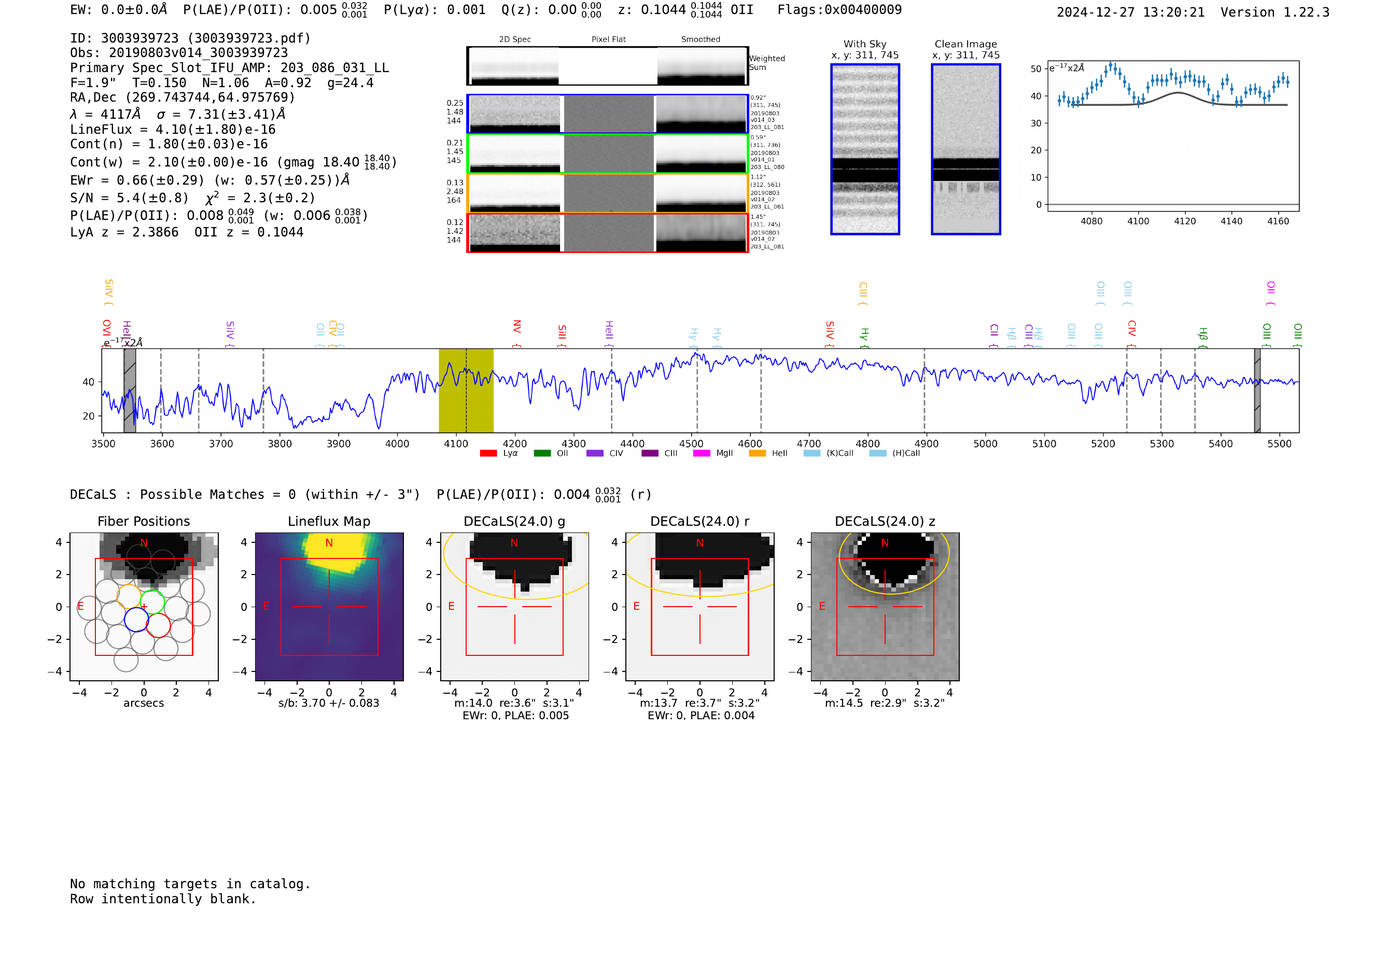1400x953 pixels.
Task: Click 'No matching targets in catalog.' text
Action: (190, 884)
